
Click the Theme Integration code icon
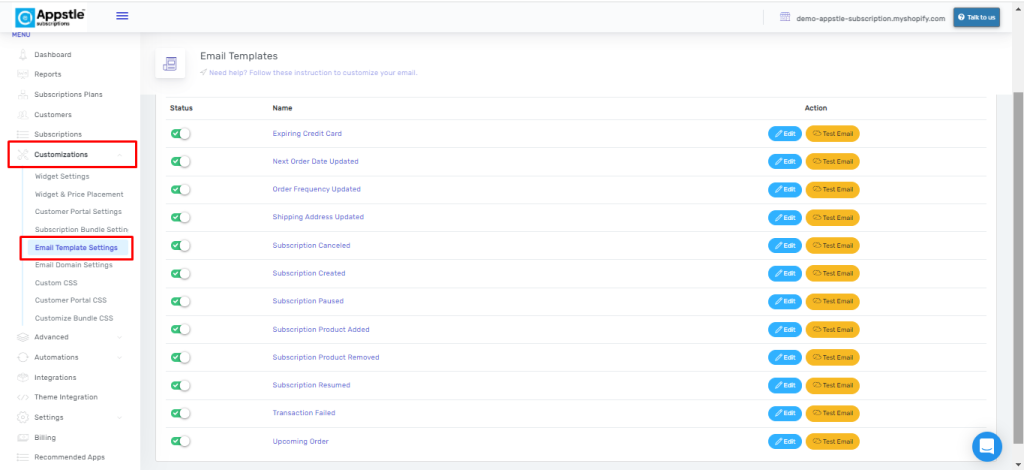22,397
